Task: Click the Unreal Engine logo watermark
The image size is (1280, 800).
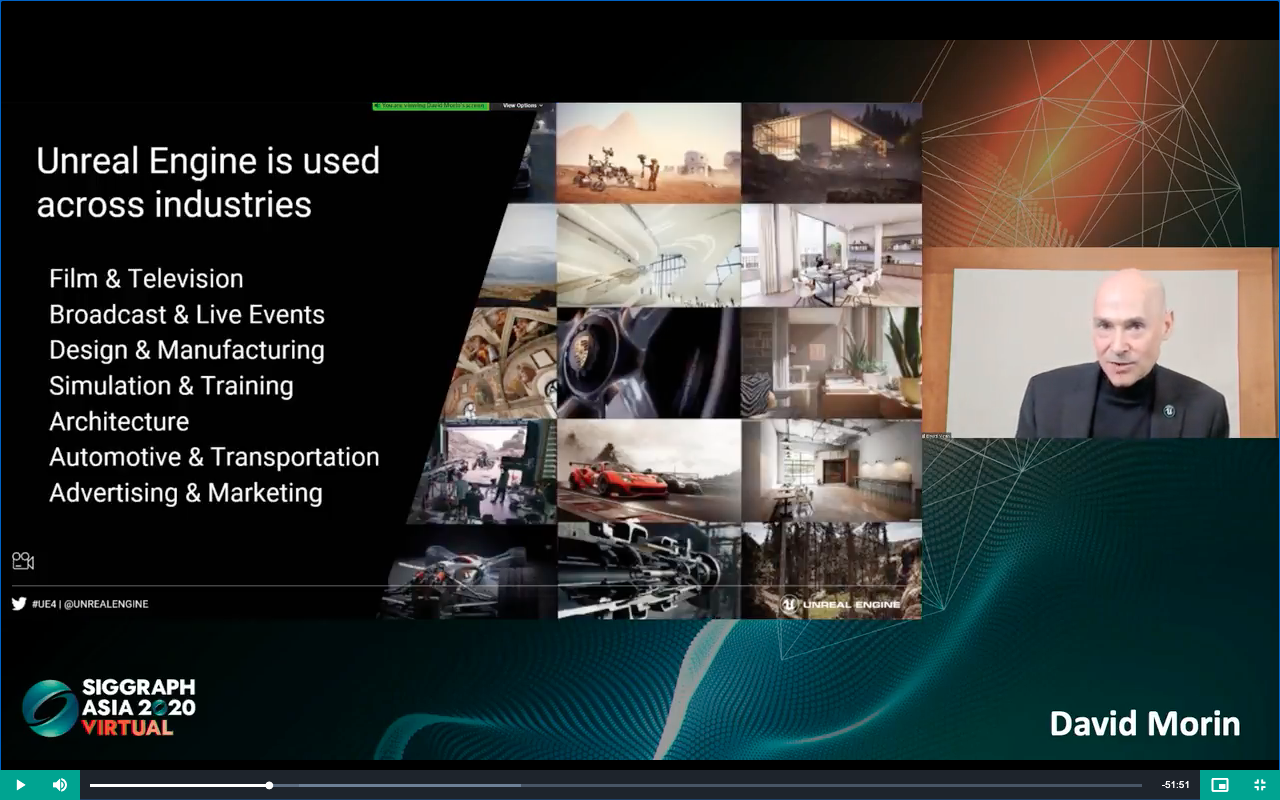Action: (x=841, y=604)
